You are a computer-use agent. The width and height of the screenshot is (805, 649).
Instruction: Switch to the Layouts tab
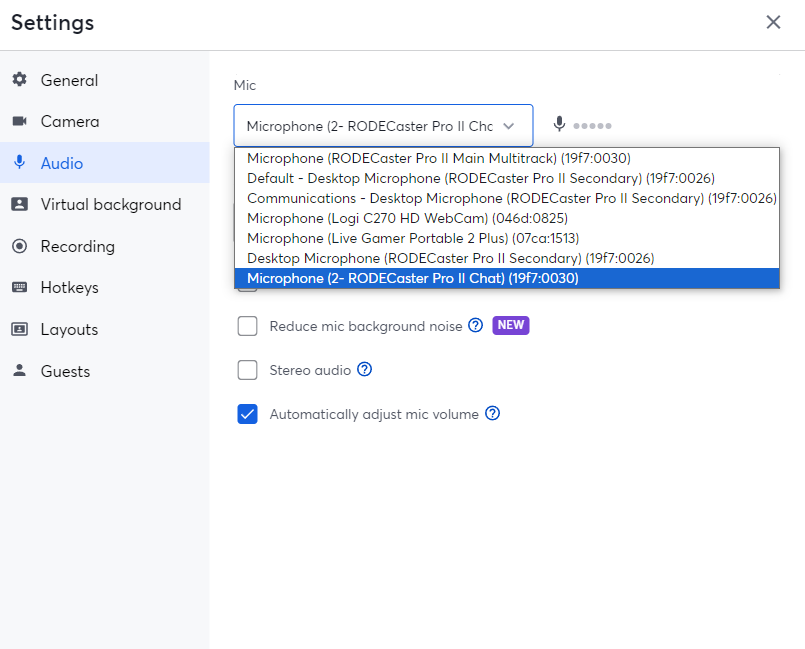tap(105, 329)
